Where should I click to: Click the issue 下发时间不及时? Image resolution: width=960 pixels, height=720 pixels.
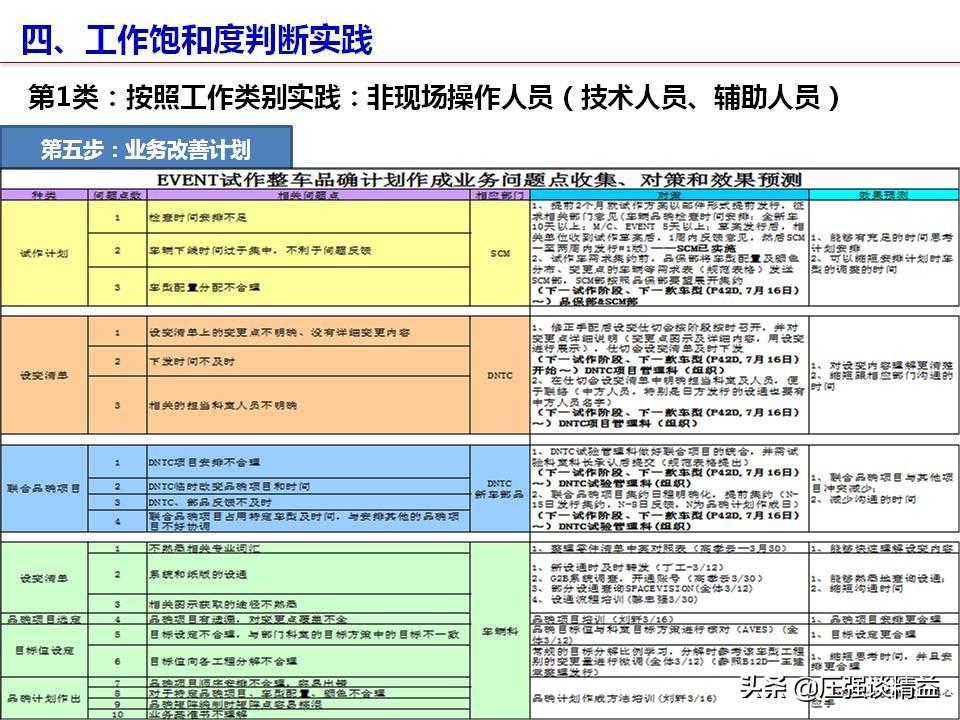click(x=192, y=361)
